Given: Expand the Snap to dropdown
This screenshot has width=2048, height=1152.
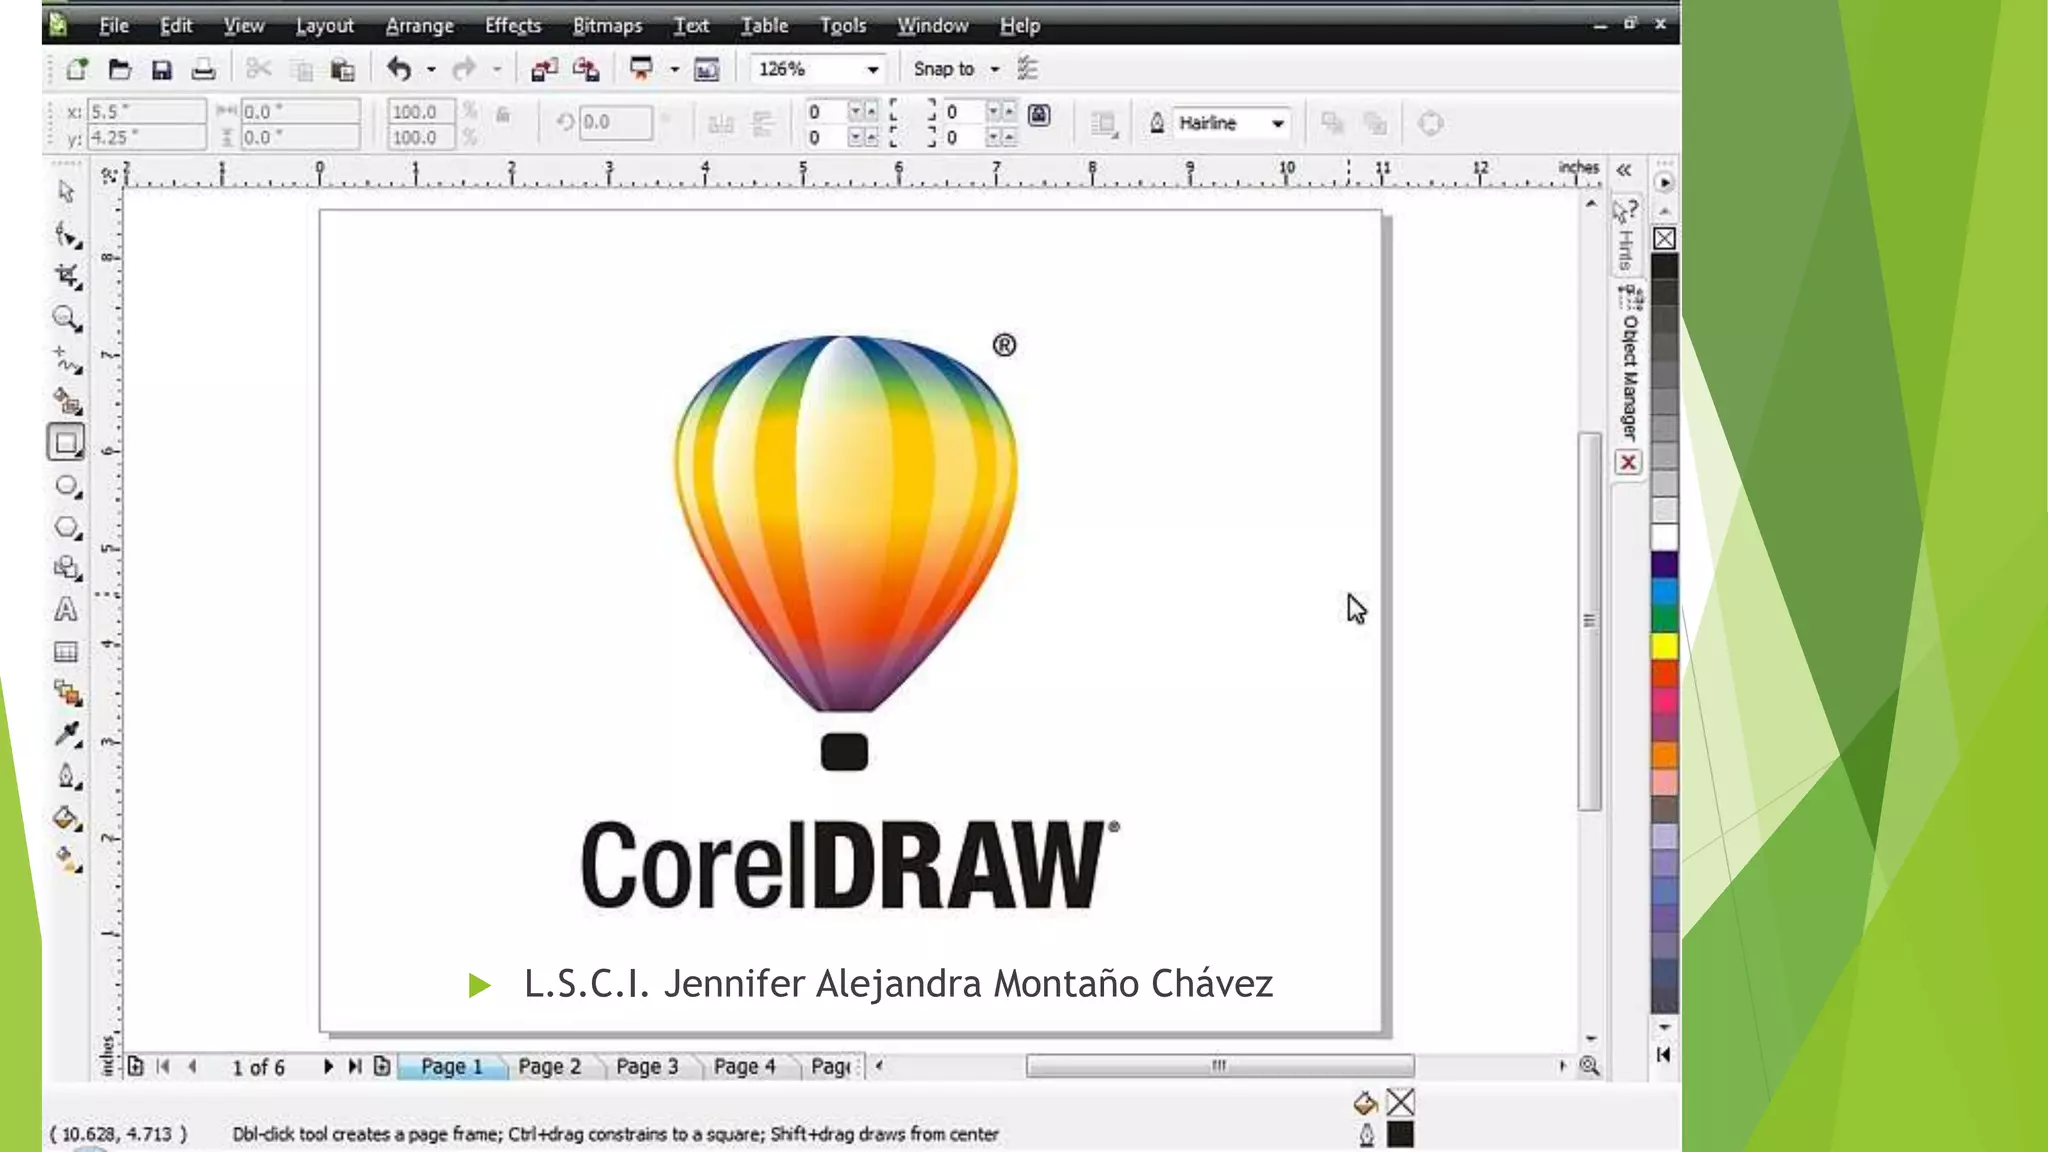Looking at the screenshot, I should coord(994,69).
